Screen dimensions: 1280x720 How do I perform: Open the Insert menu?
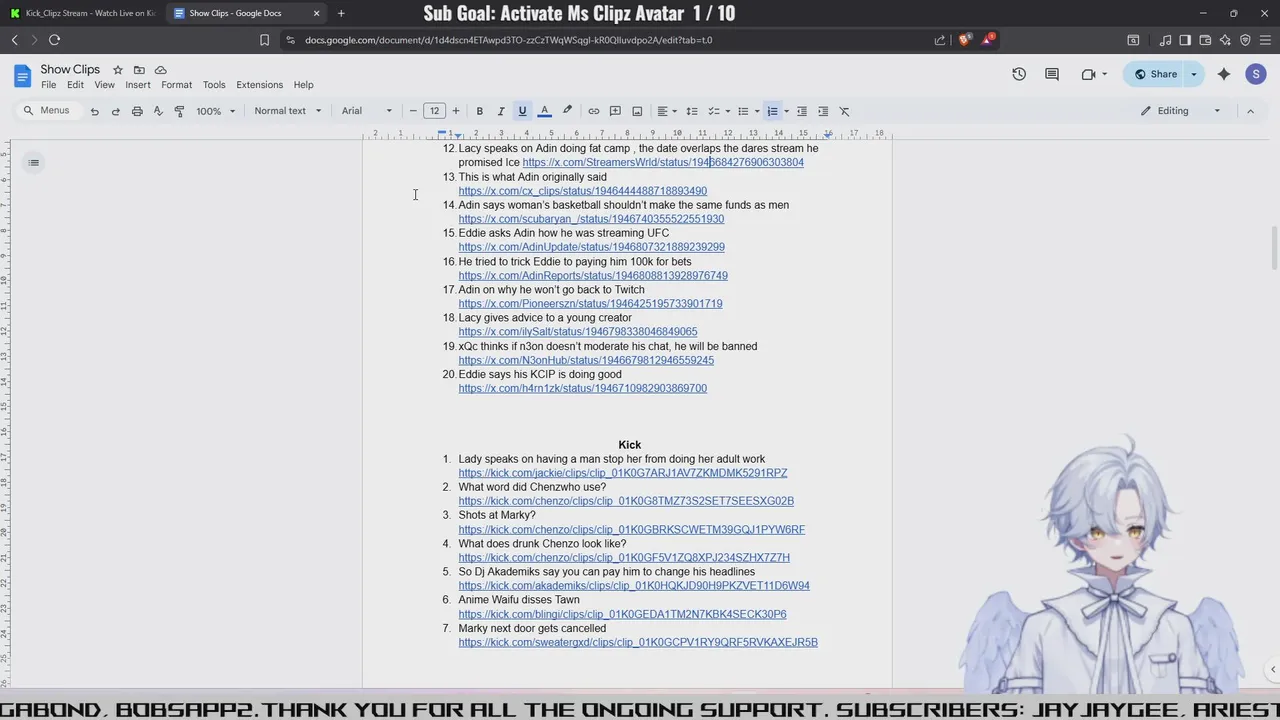coord(138,85)
